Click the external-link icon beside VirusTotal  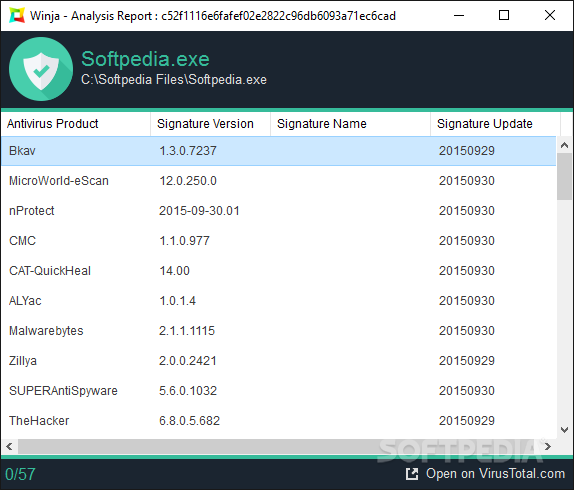[412, 474]
